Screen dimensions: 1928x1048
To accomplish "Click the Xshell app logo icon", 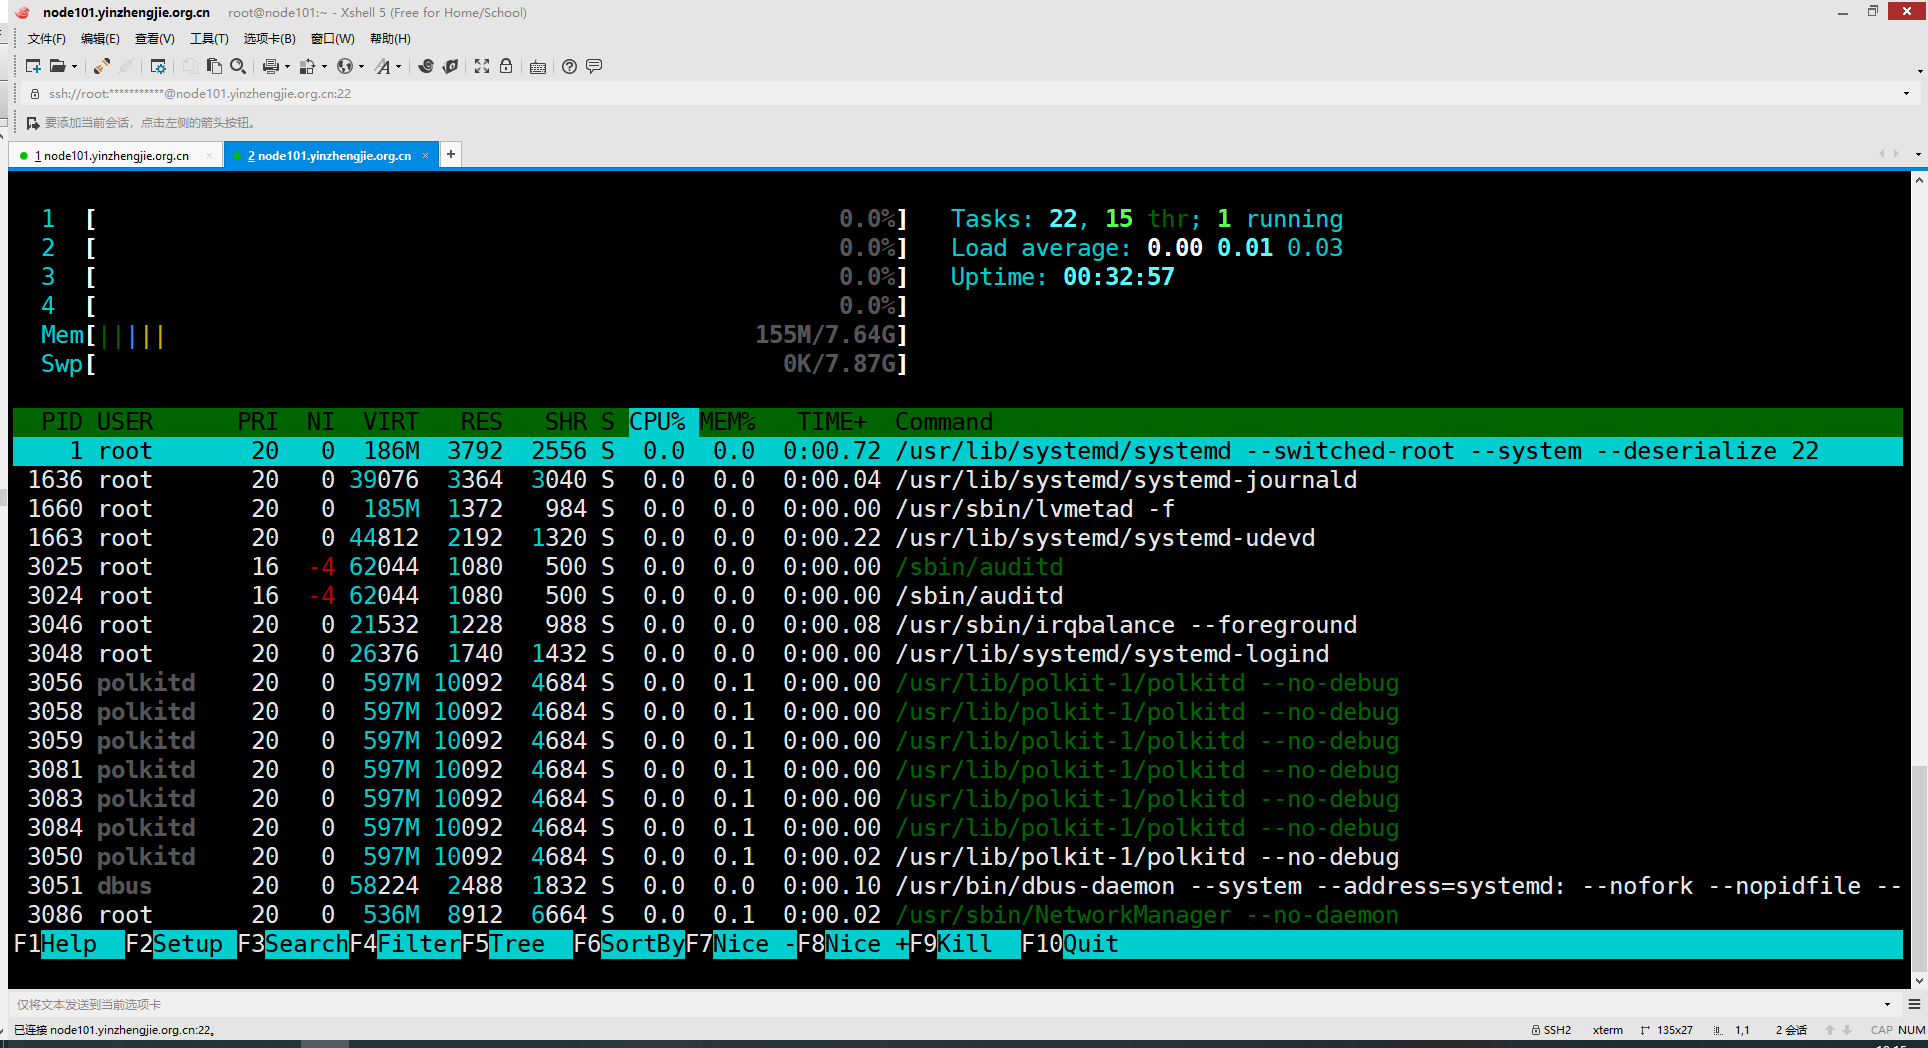I will tap(22, 12).
